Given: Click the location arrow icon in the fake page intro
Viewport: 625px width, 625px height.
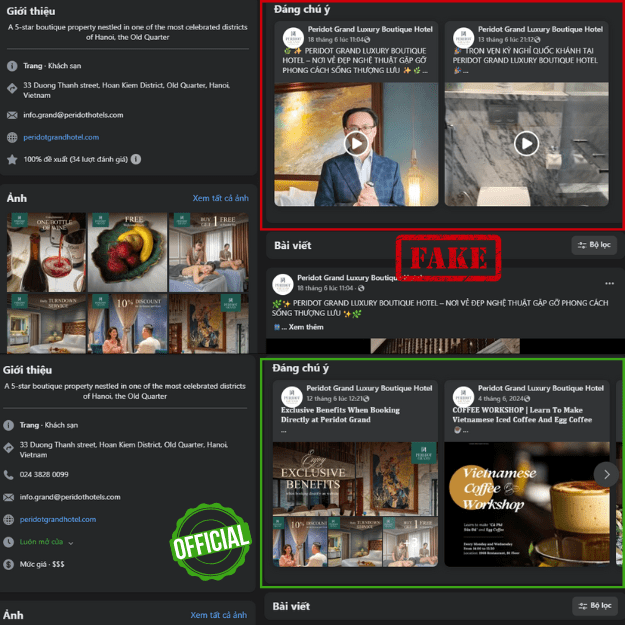Looking at the screenshot, I should pos(12,88).
